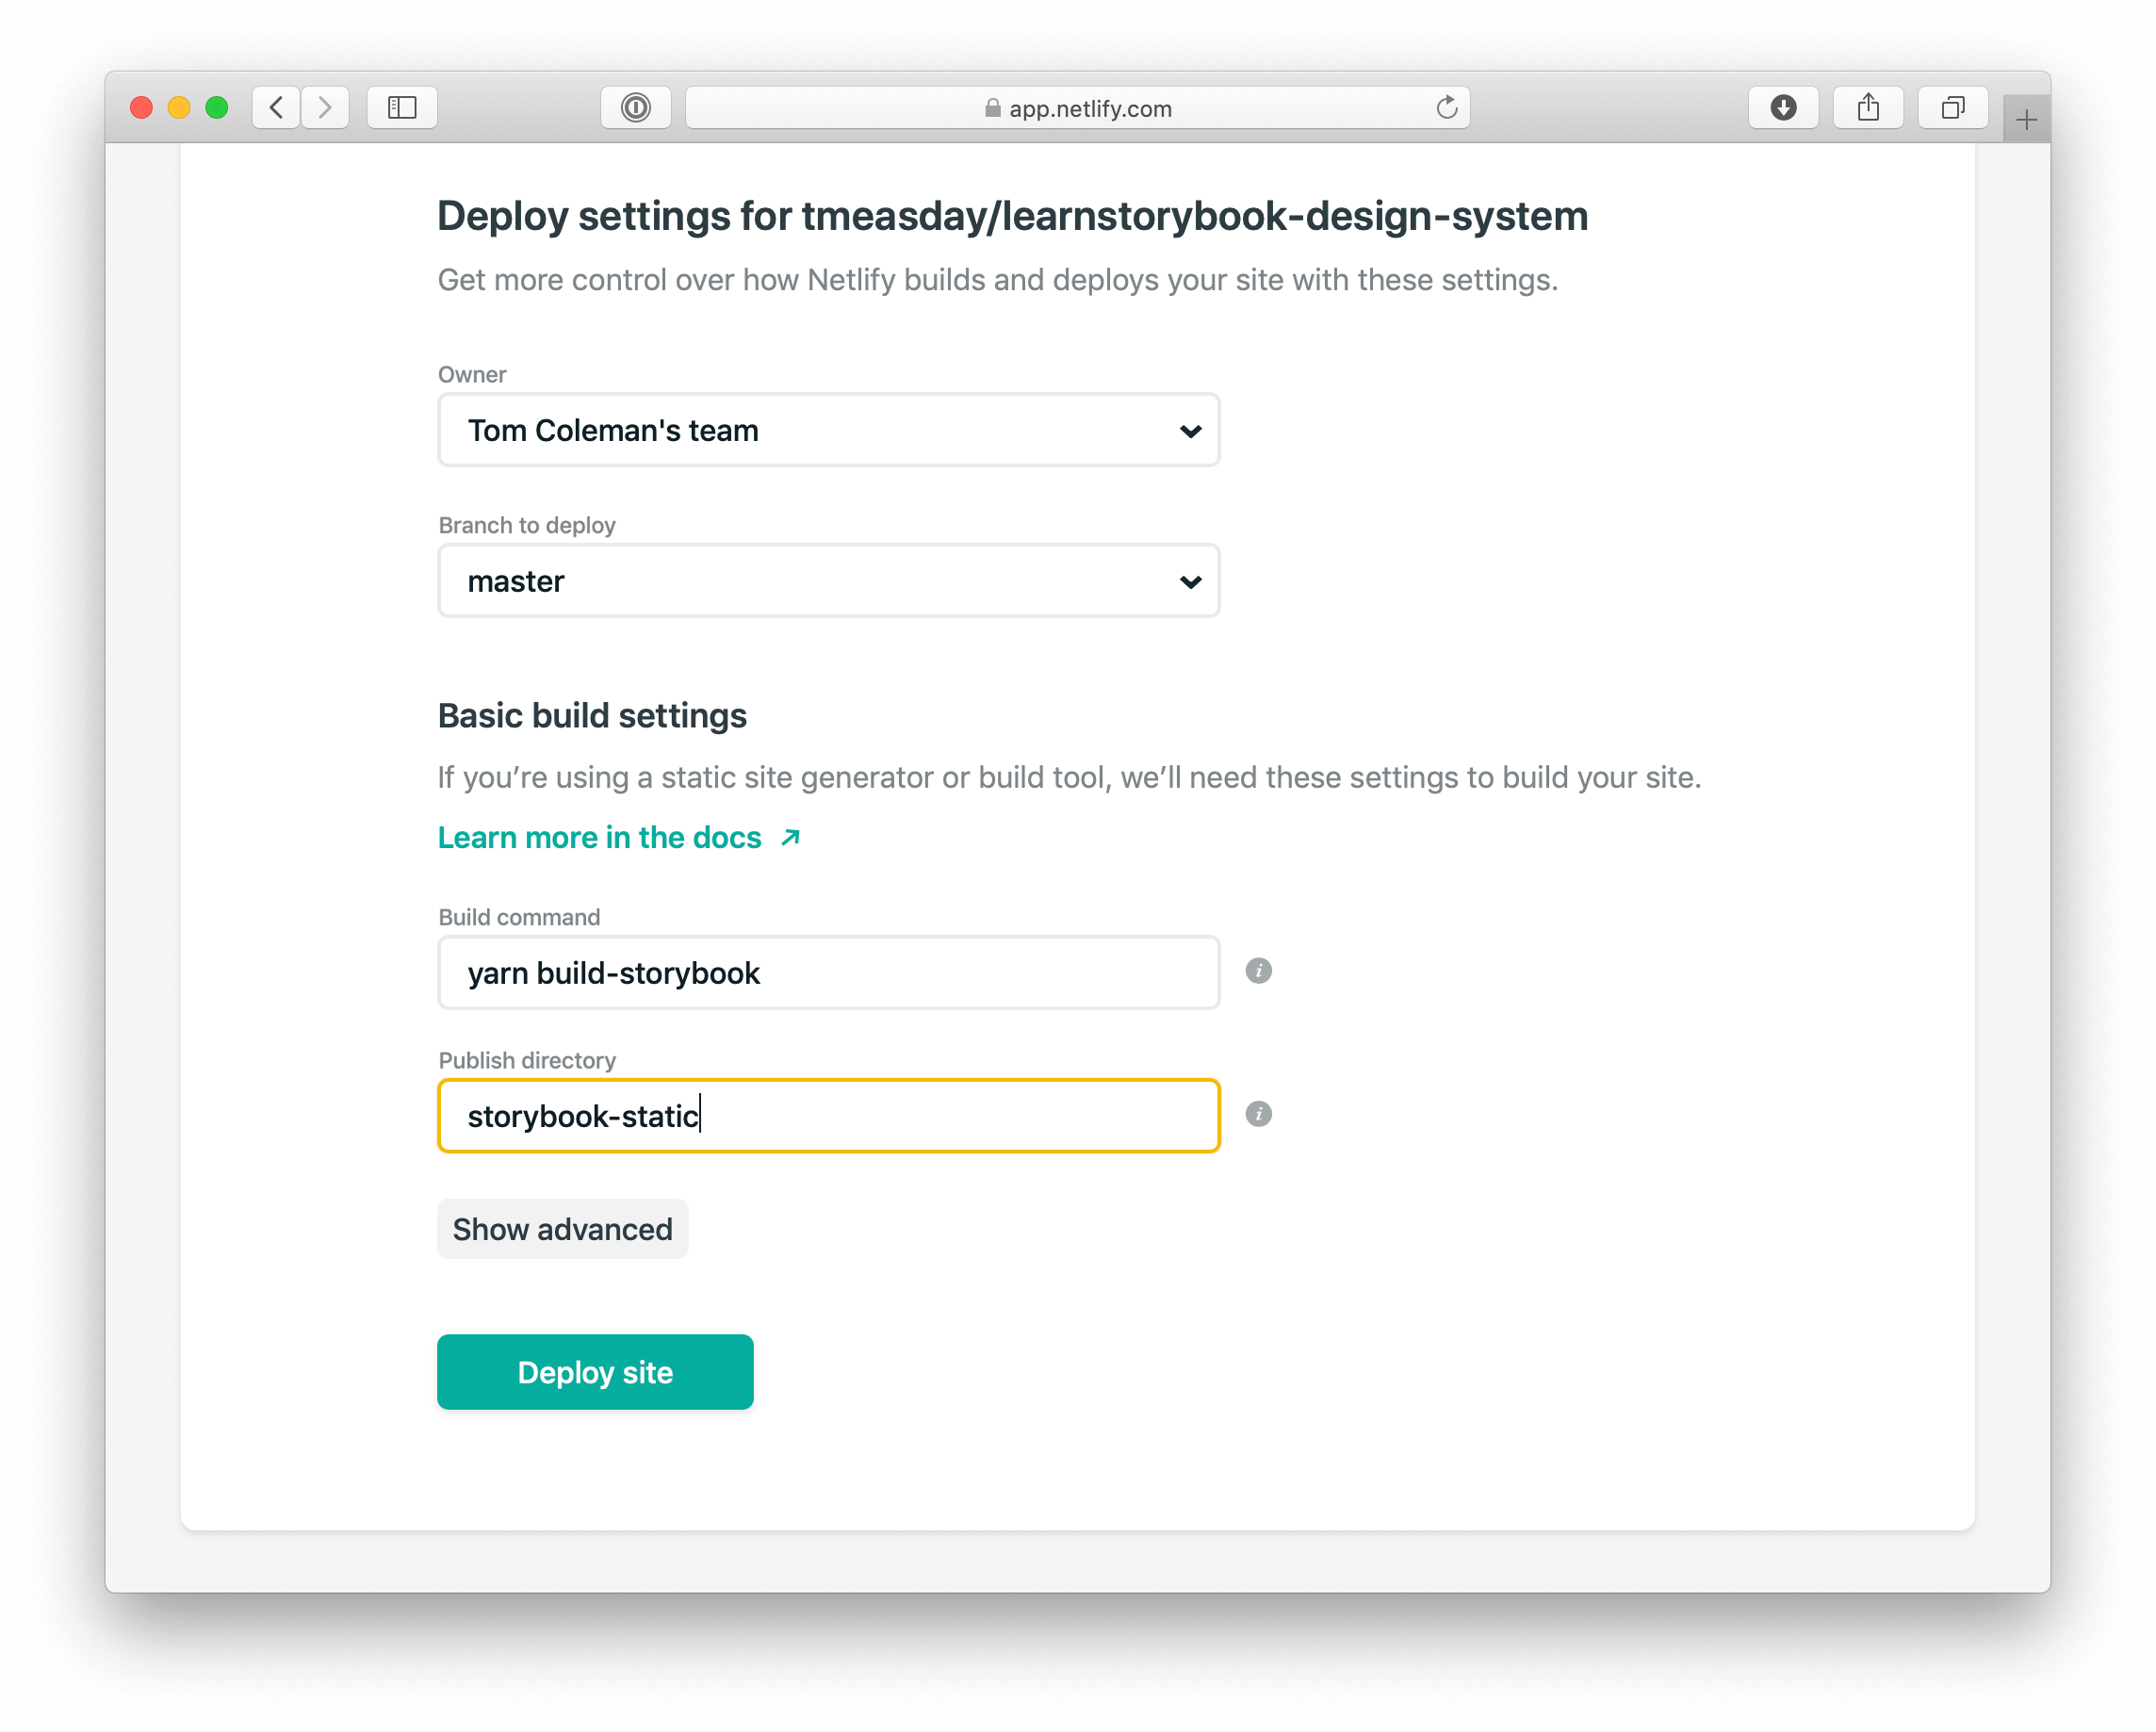Screen dimensions: 2156x1732
Task: Toggle the Safari sidebar icon
Action: (x=402, y=107)
